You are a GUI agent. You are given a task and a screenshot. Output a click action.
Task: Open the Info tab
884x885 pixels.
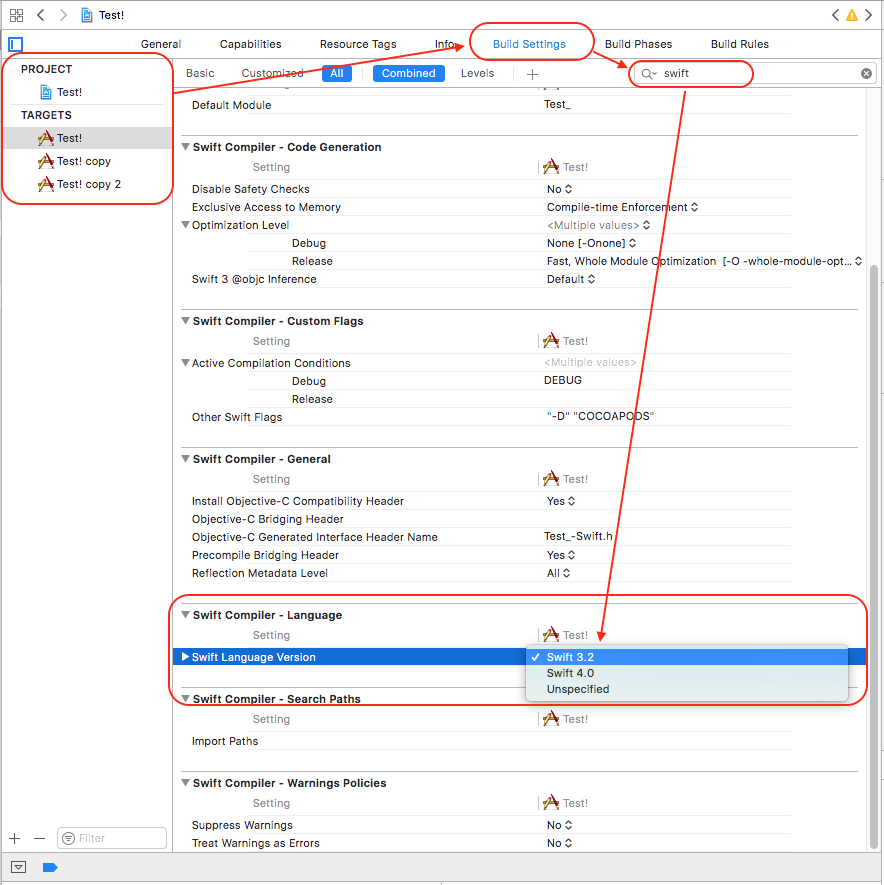click(x=444, y=44)
